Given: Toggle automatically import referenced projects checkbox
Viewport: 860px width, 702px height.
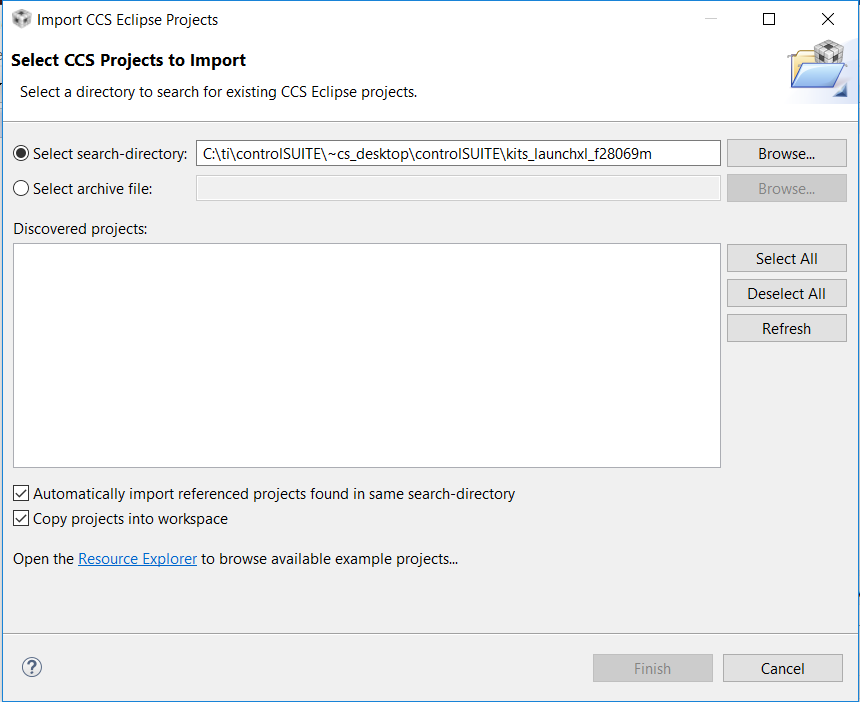Looking at the screenshot, I should pyautogui.click(x=21, y=493).
